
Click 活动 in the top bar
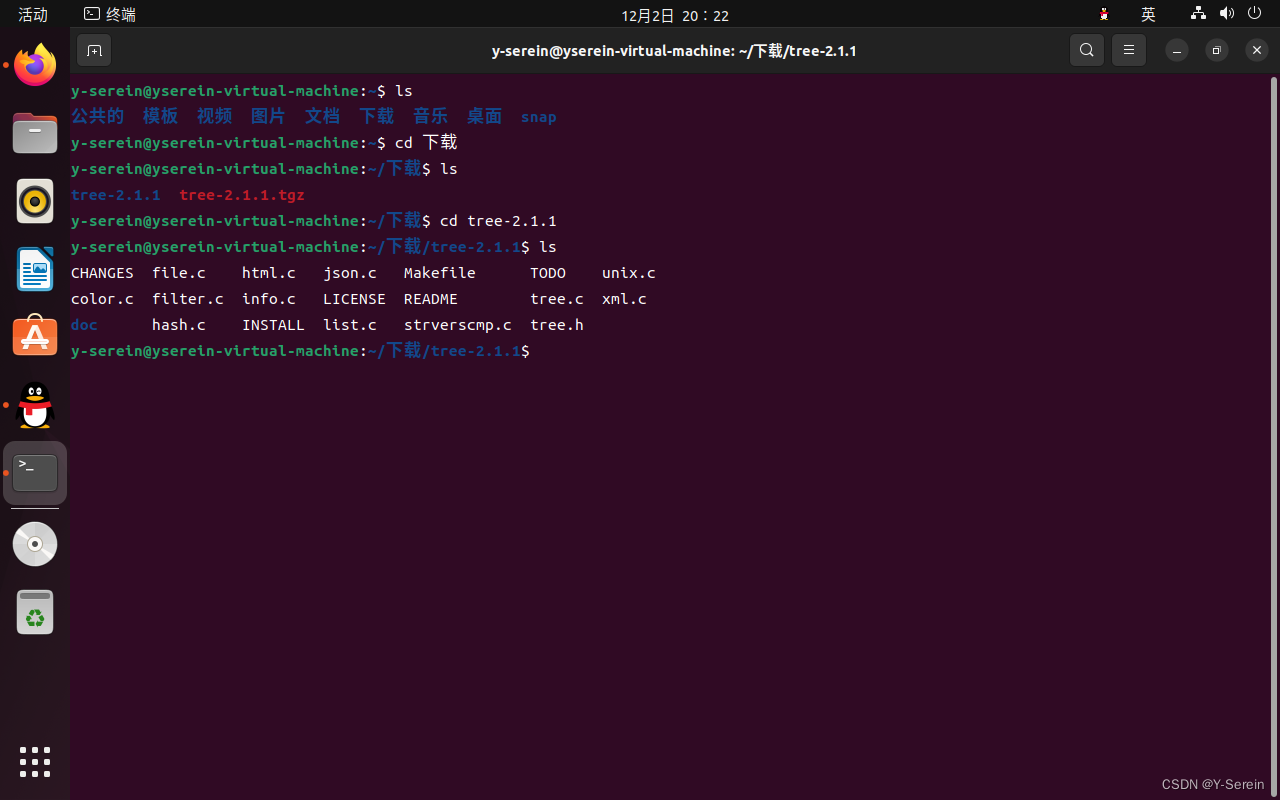(33, 14)
